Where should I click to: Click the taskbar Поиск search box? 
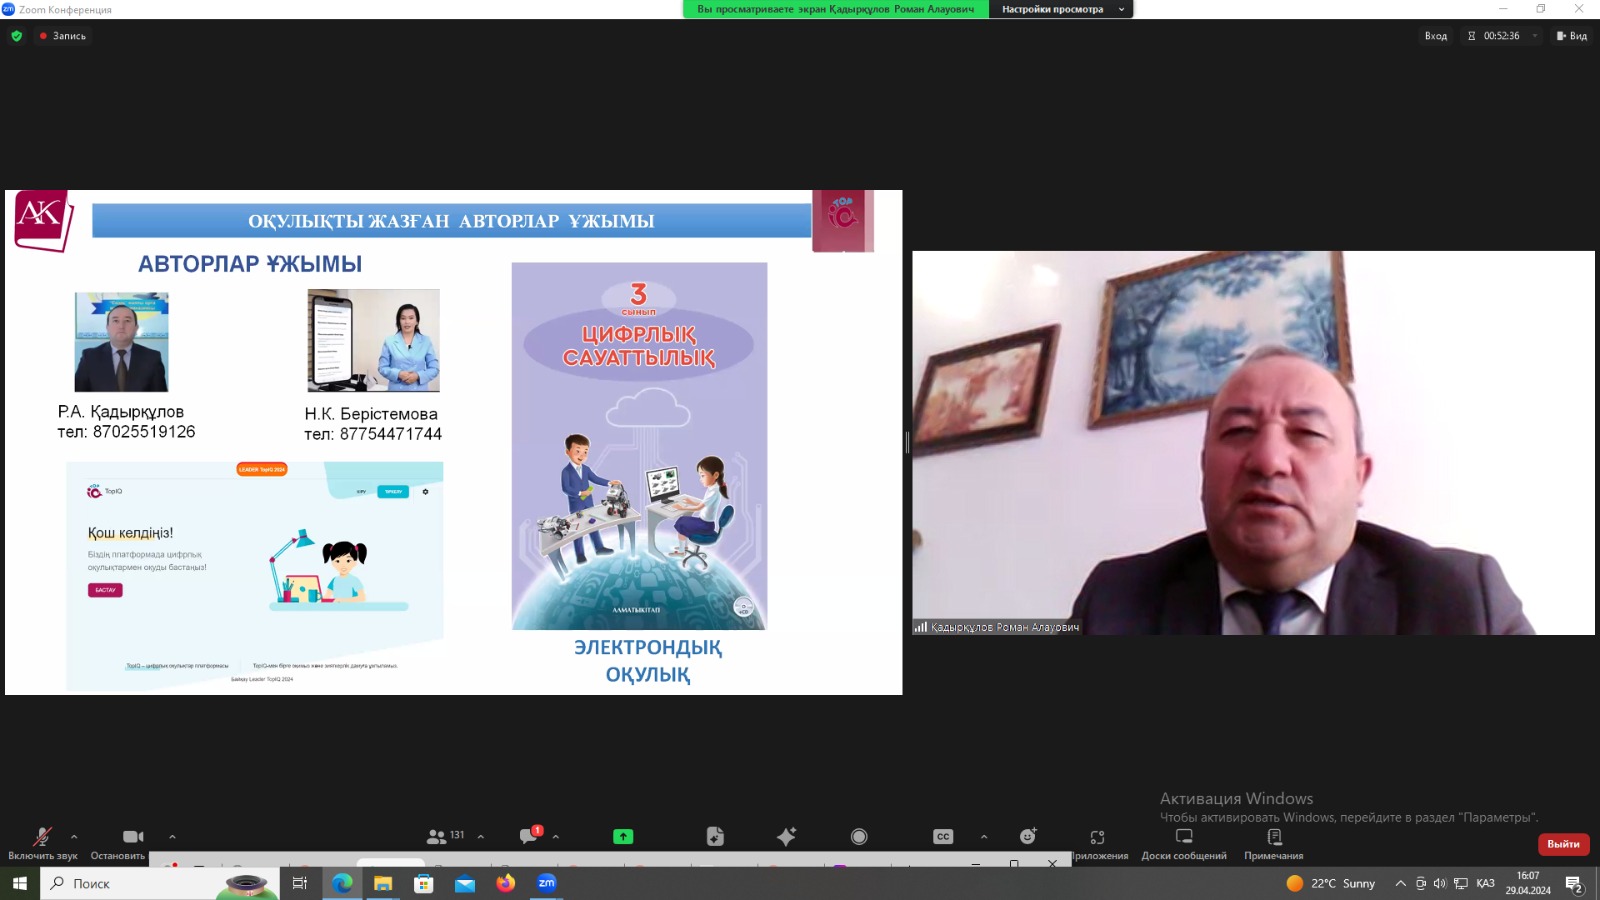point(160,883)
